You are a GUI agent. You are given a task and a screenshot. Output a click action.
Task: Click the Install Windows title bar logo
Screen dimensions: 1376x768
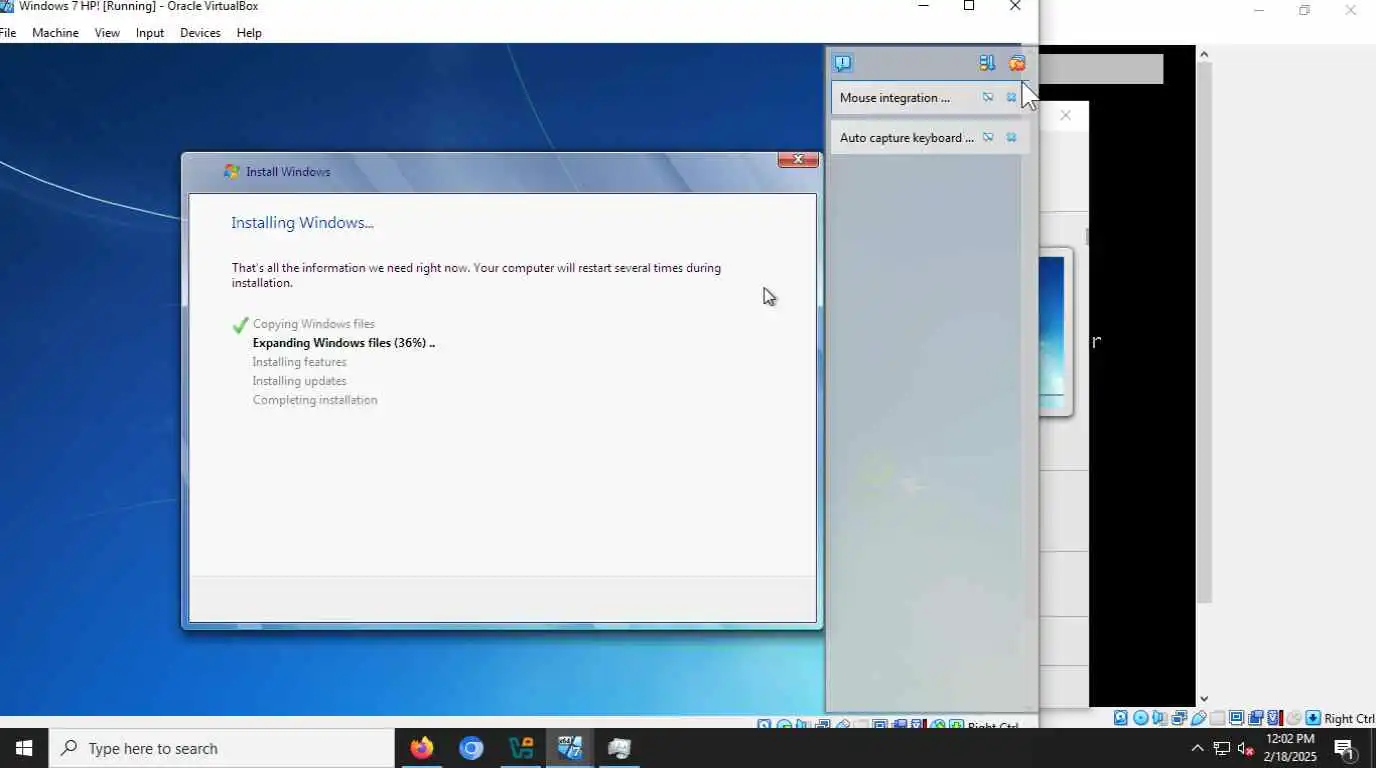[232, 171]
